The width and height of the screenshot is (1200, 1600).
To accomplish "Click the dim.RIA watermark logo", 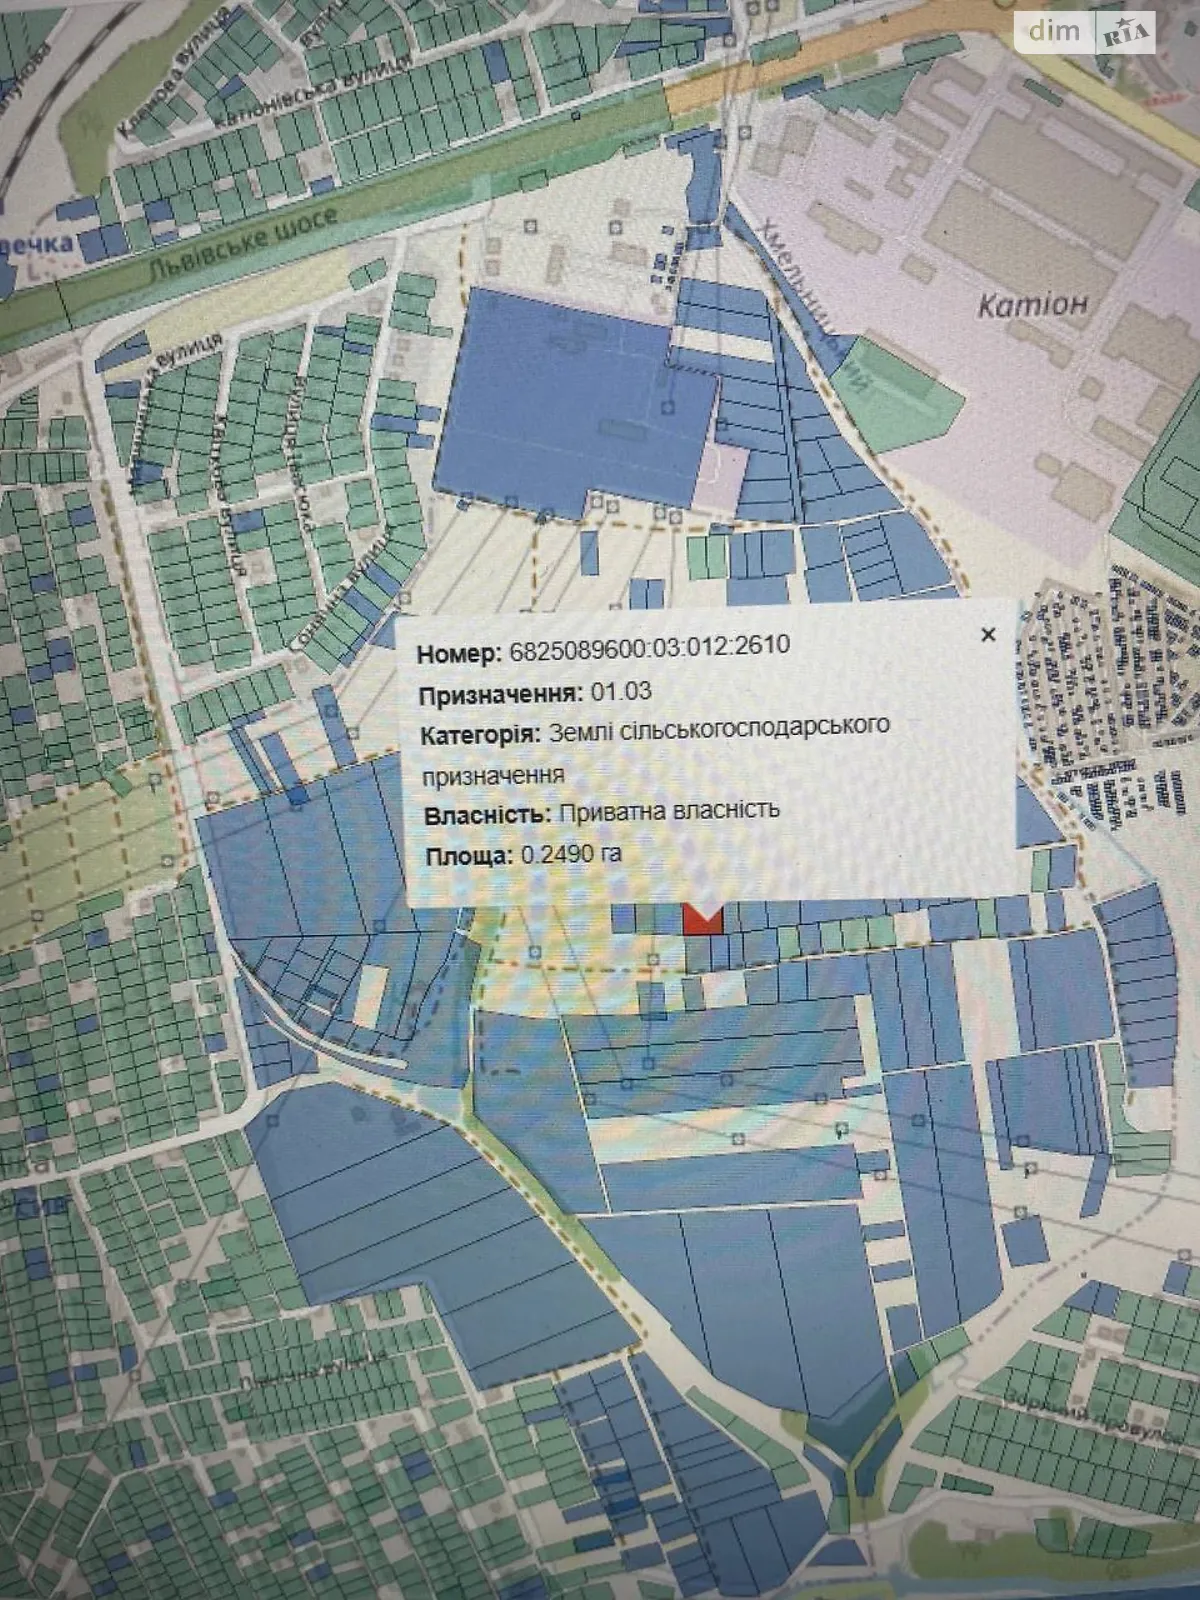I will [x=1087, y=33].
